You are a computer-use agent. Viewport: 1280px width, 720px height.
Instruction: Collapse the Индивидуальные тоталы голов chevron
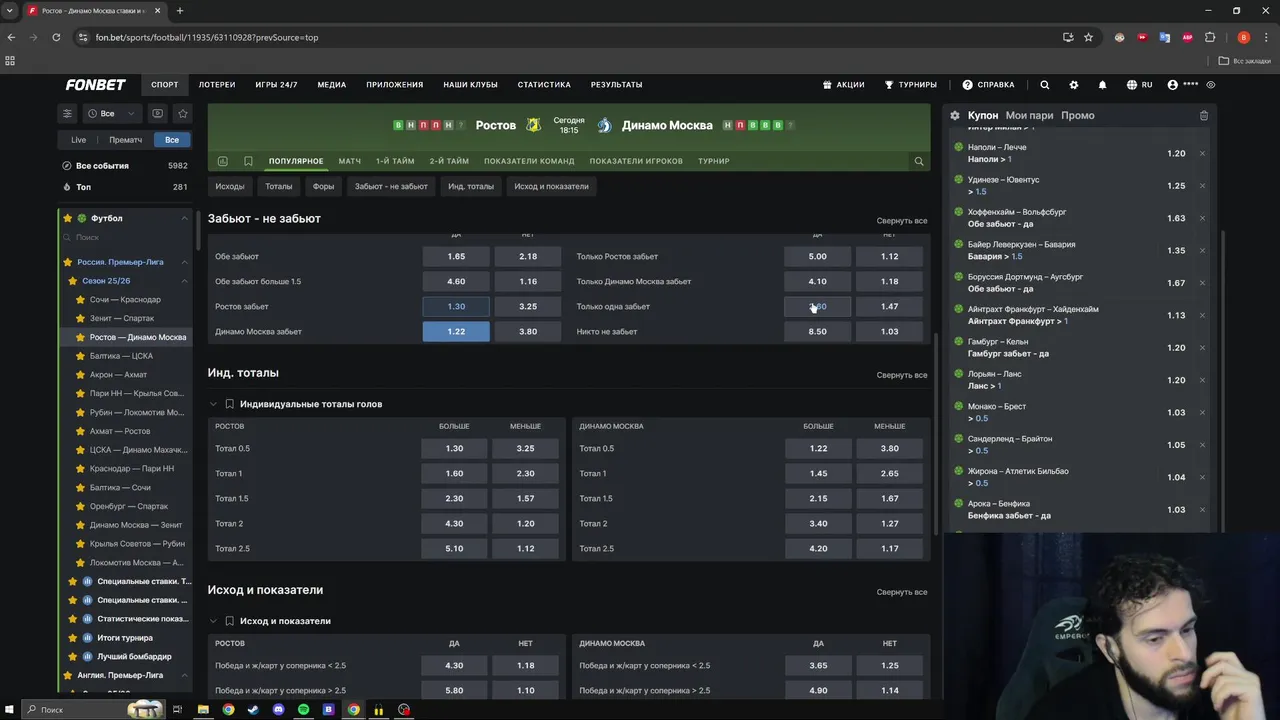pyautogui.click(x=213, y=404)
